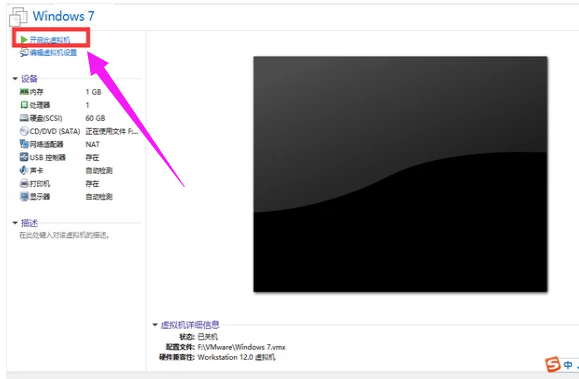The image size is (579, 379).
Task: Select the '打印机' device label
Action: point(40,184)
